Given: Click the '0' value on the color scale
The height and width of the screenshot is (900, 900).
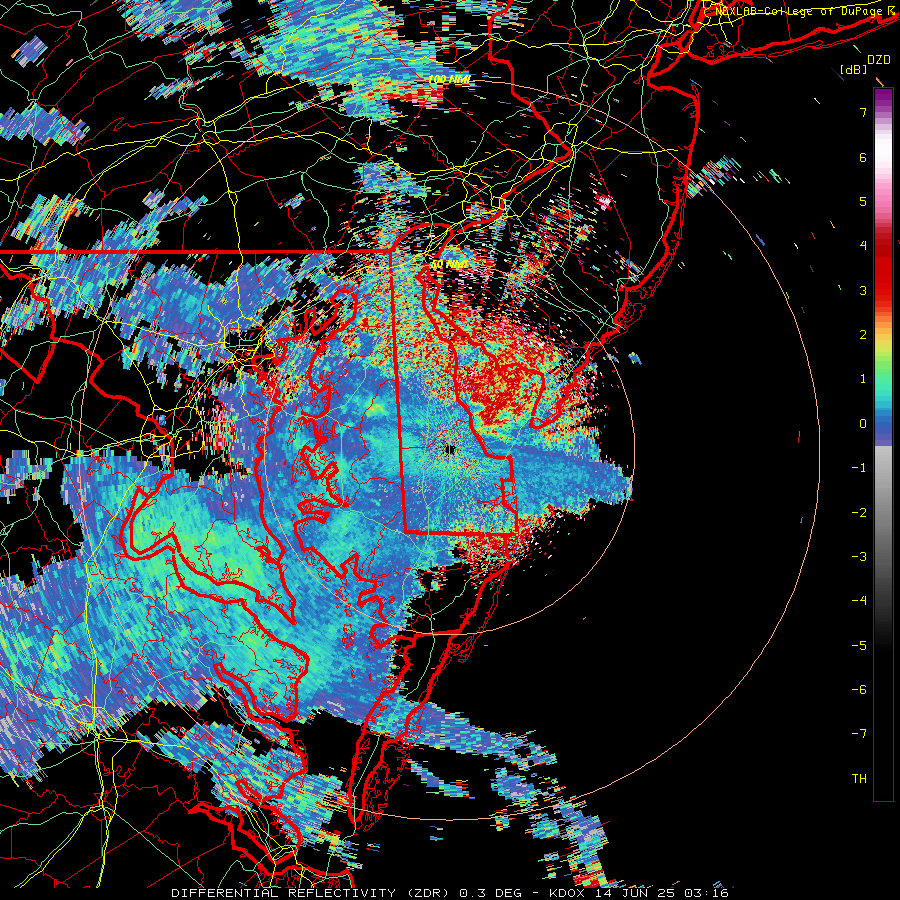Looking at the screenshot, I should pos(863,424).
